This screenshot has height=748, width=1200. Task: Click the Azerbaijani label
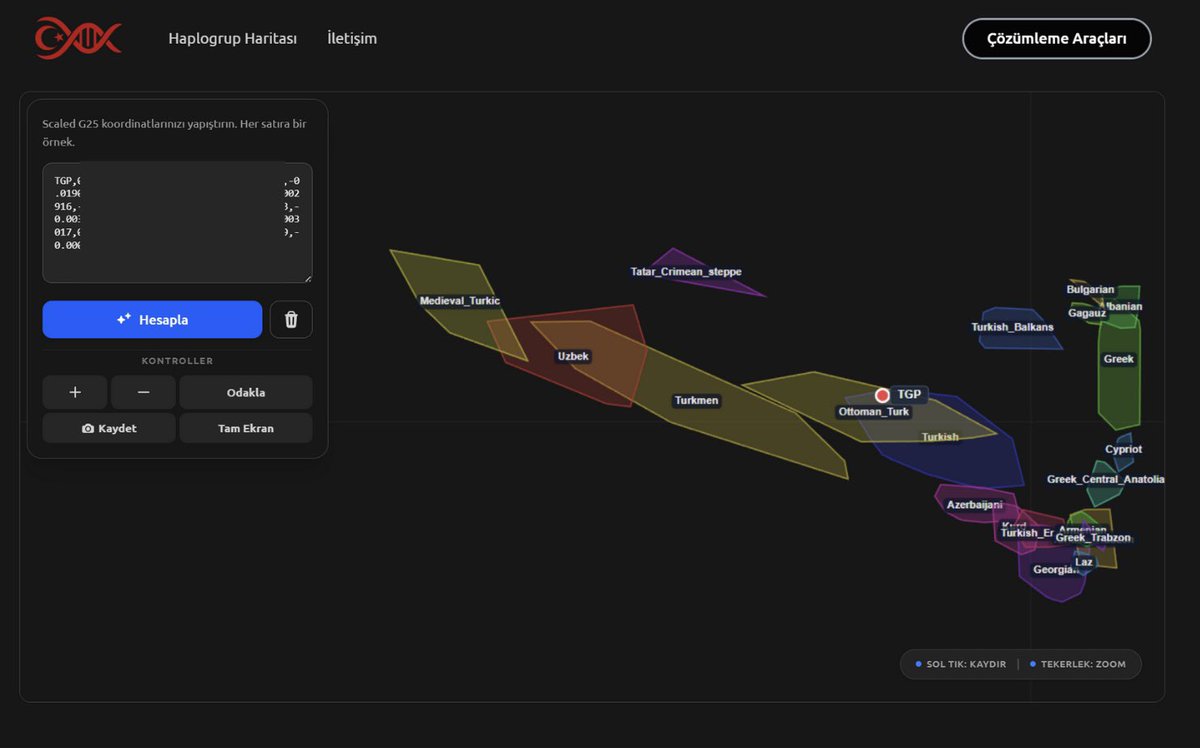point(974,505)
